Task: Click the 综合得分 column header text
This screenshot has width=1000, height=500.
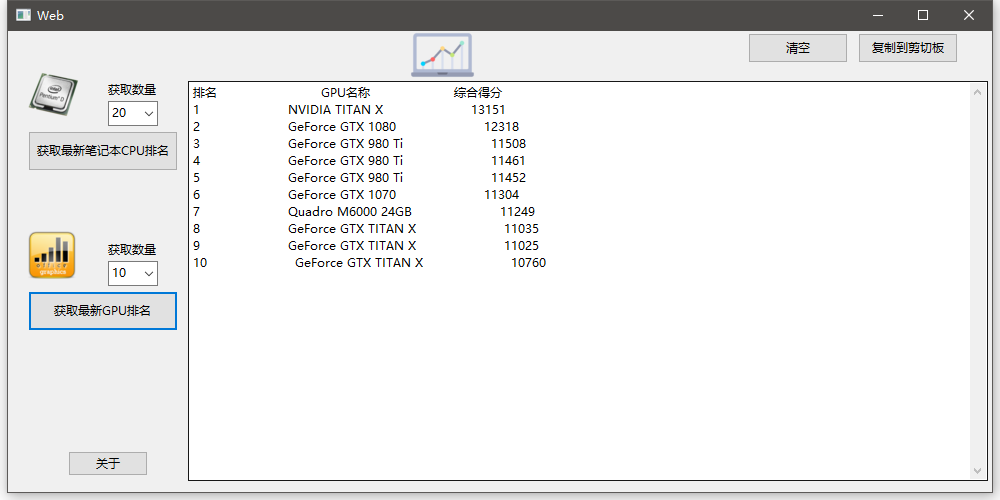Action: pyautogui.click(x=478, y=93)
